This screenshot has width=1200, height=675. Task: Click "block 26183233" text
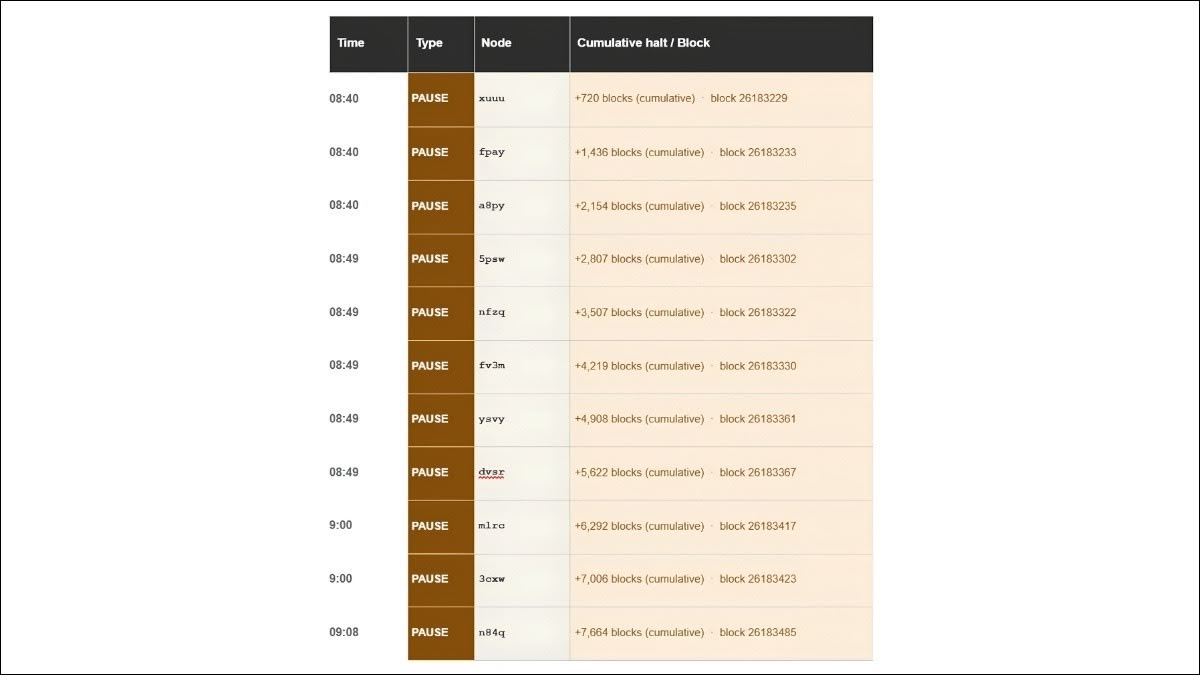[758, 153]
